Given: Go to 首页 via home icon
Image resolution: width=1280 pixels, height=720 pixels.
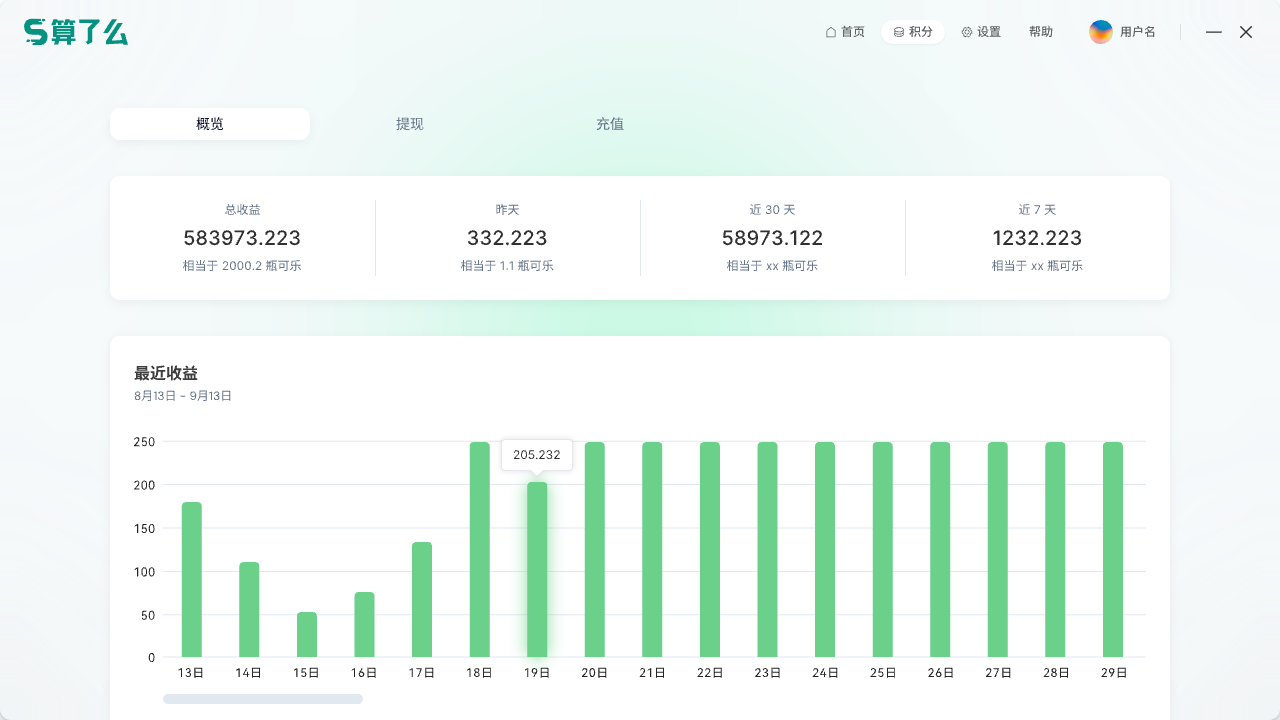Looking at the screenshot, I should tap(830, 32).
